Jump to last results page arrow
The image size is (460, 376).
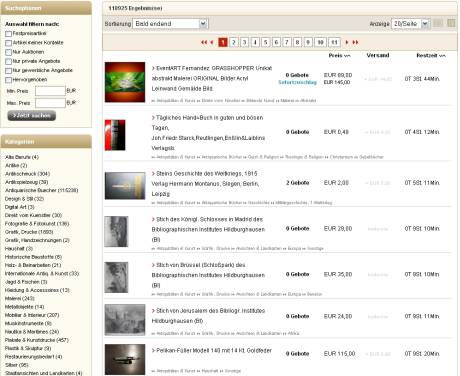coord(355,42)
